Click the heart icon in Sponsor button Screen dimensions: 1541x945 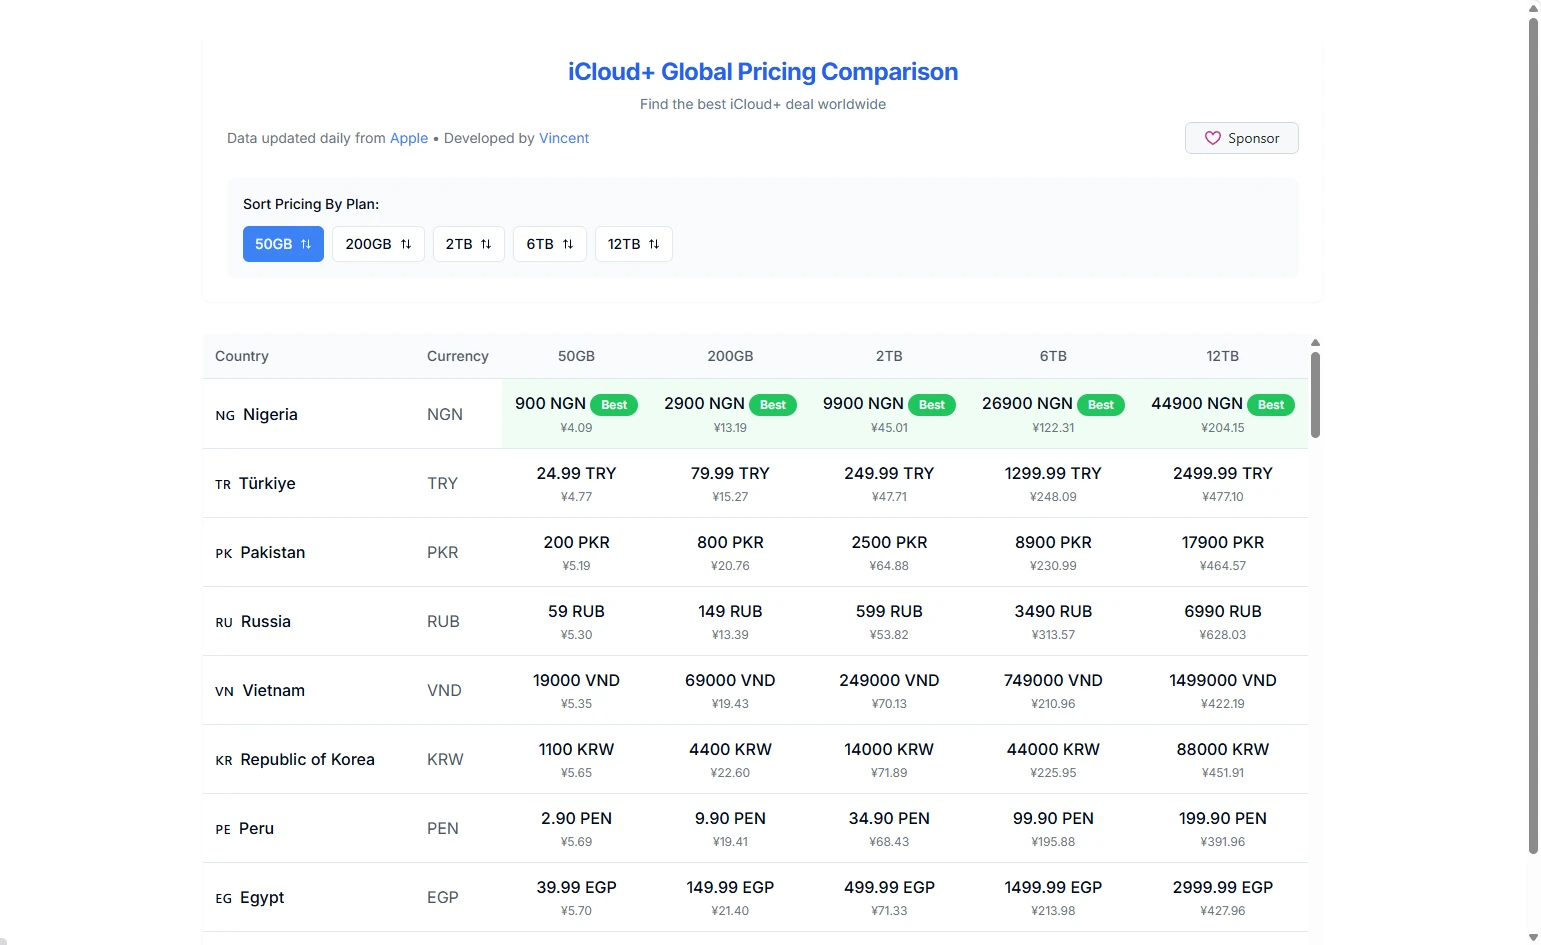[1212, 138]
